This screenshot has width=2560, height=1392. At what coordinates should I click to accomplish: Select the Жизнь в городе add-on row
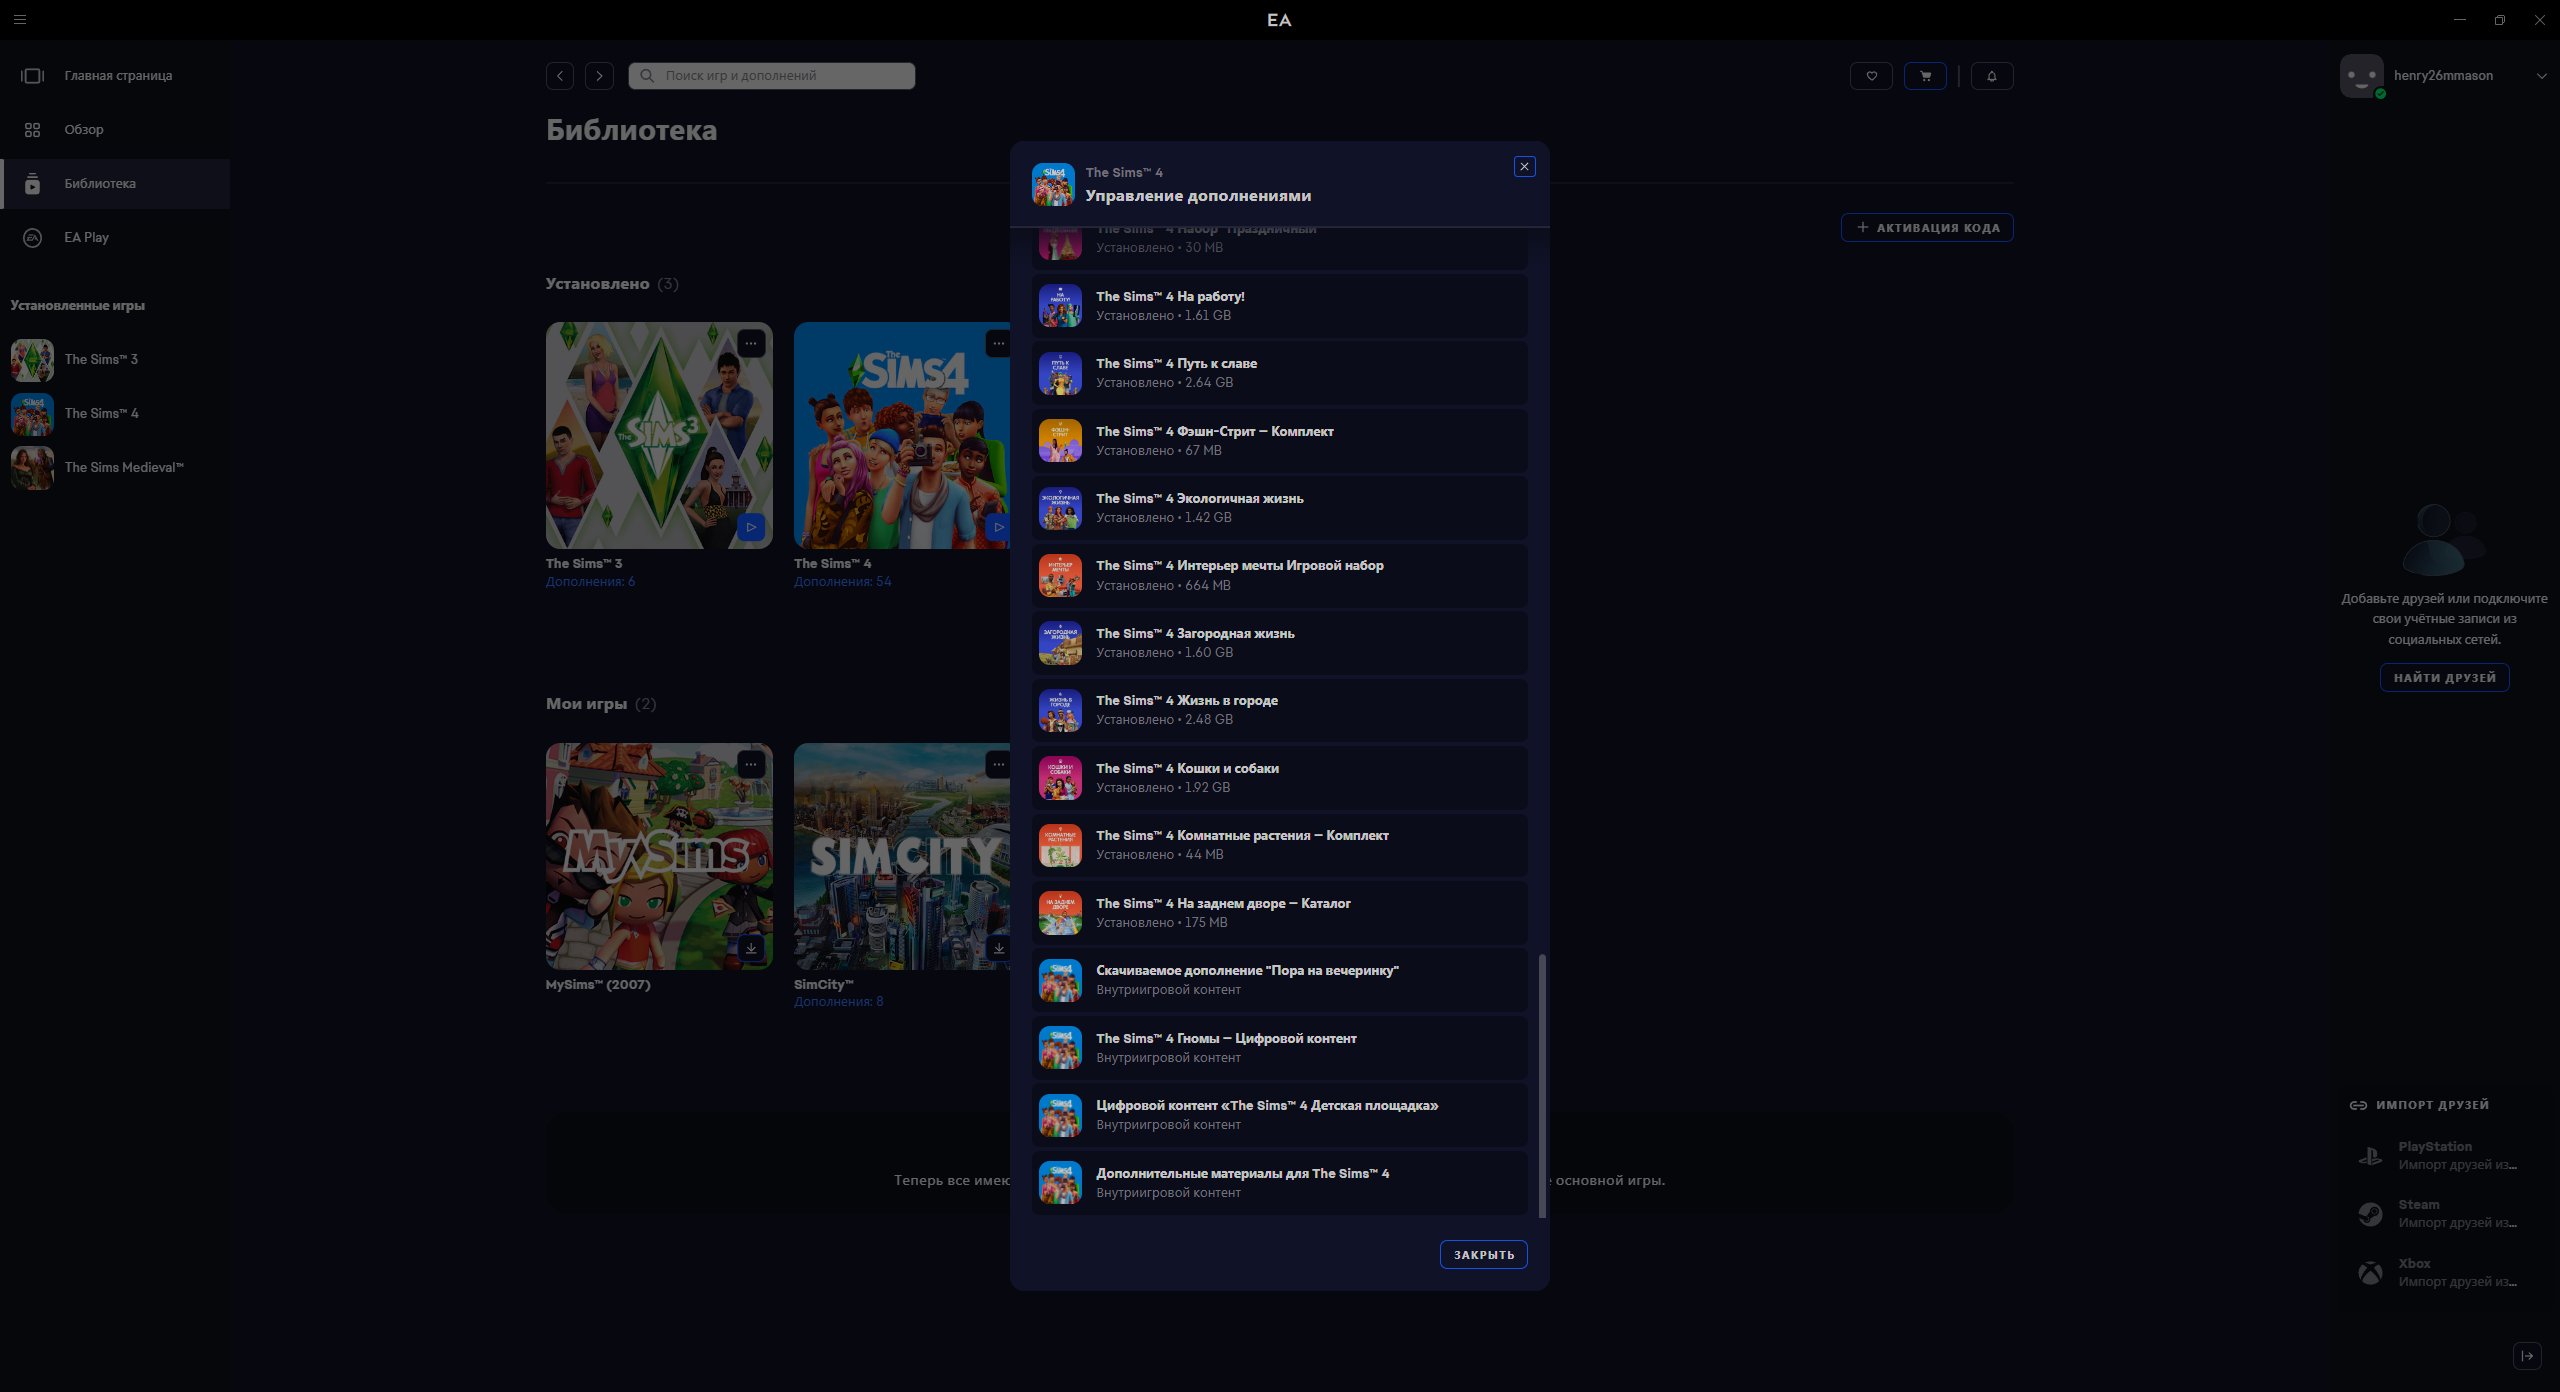point(1280,710)
